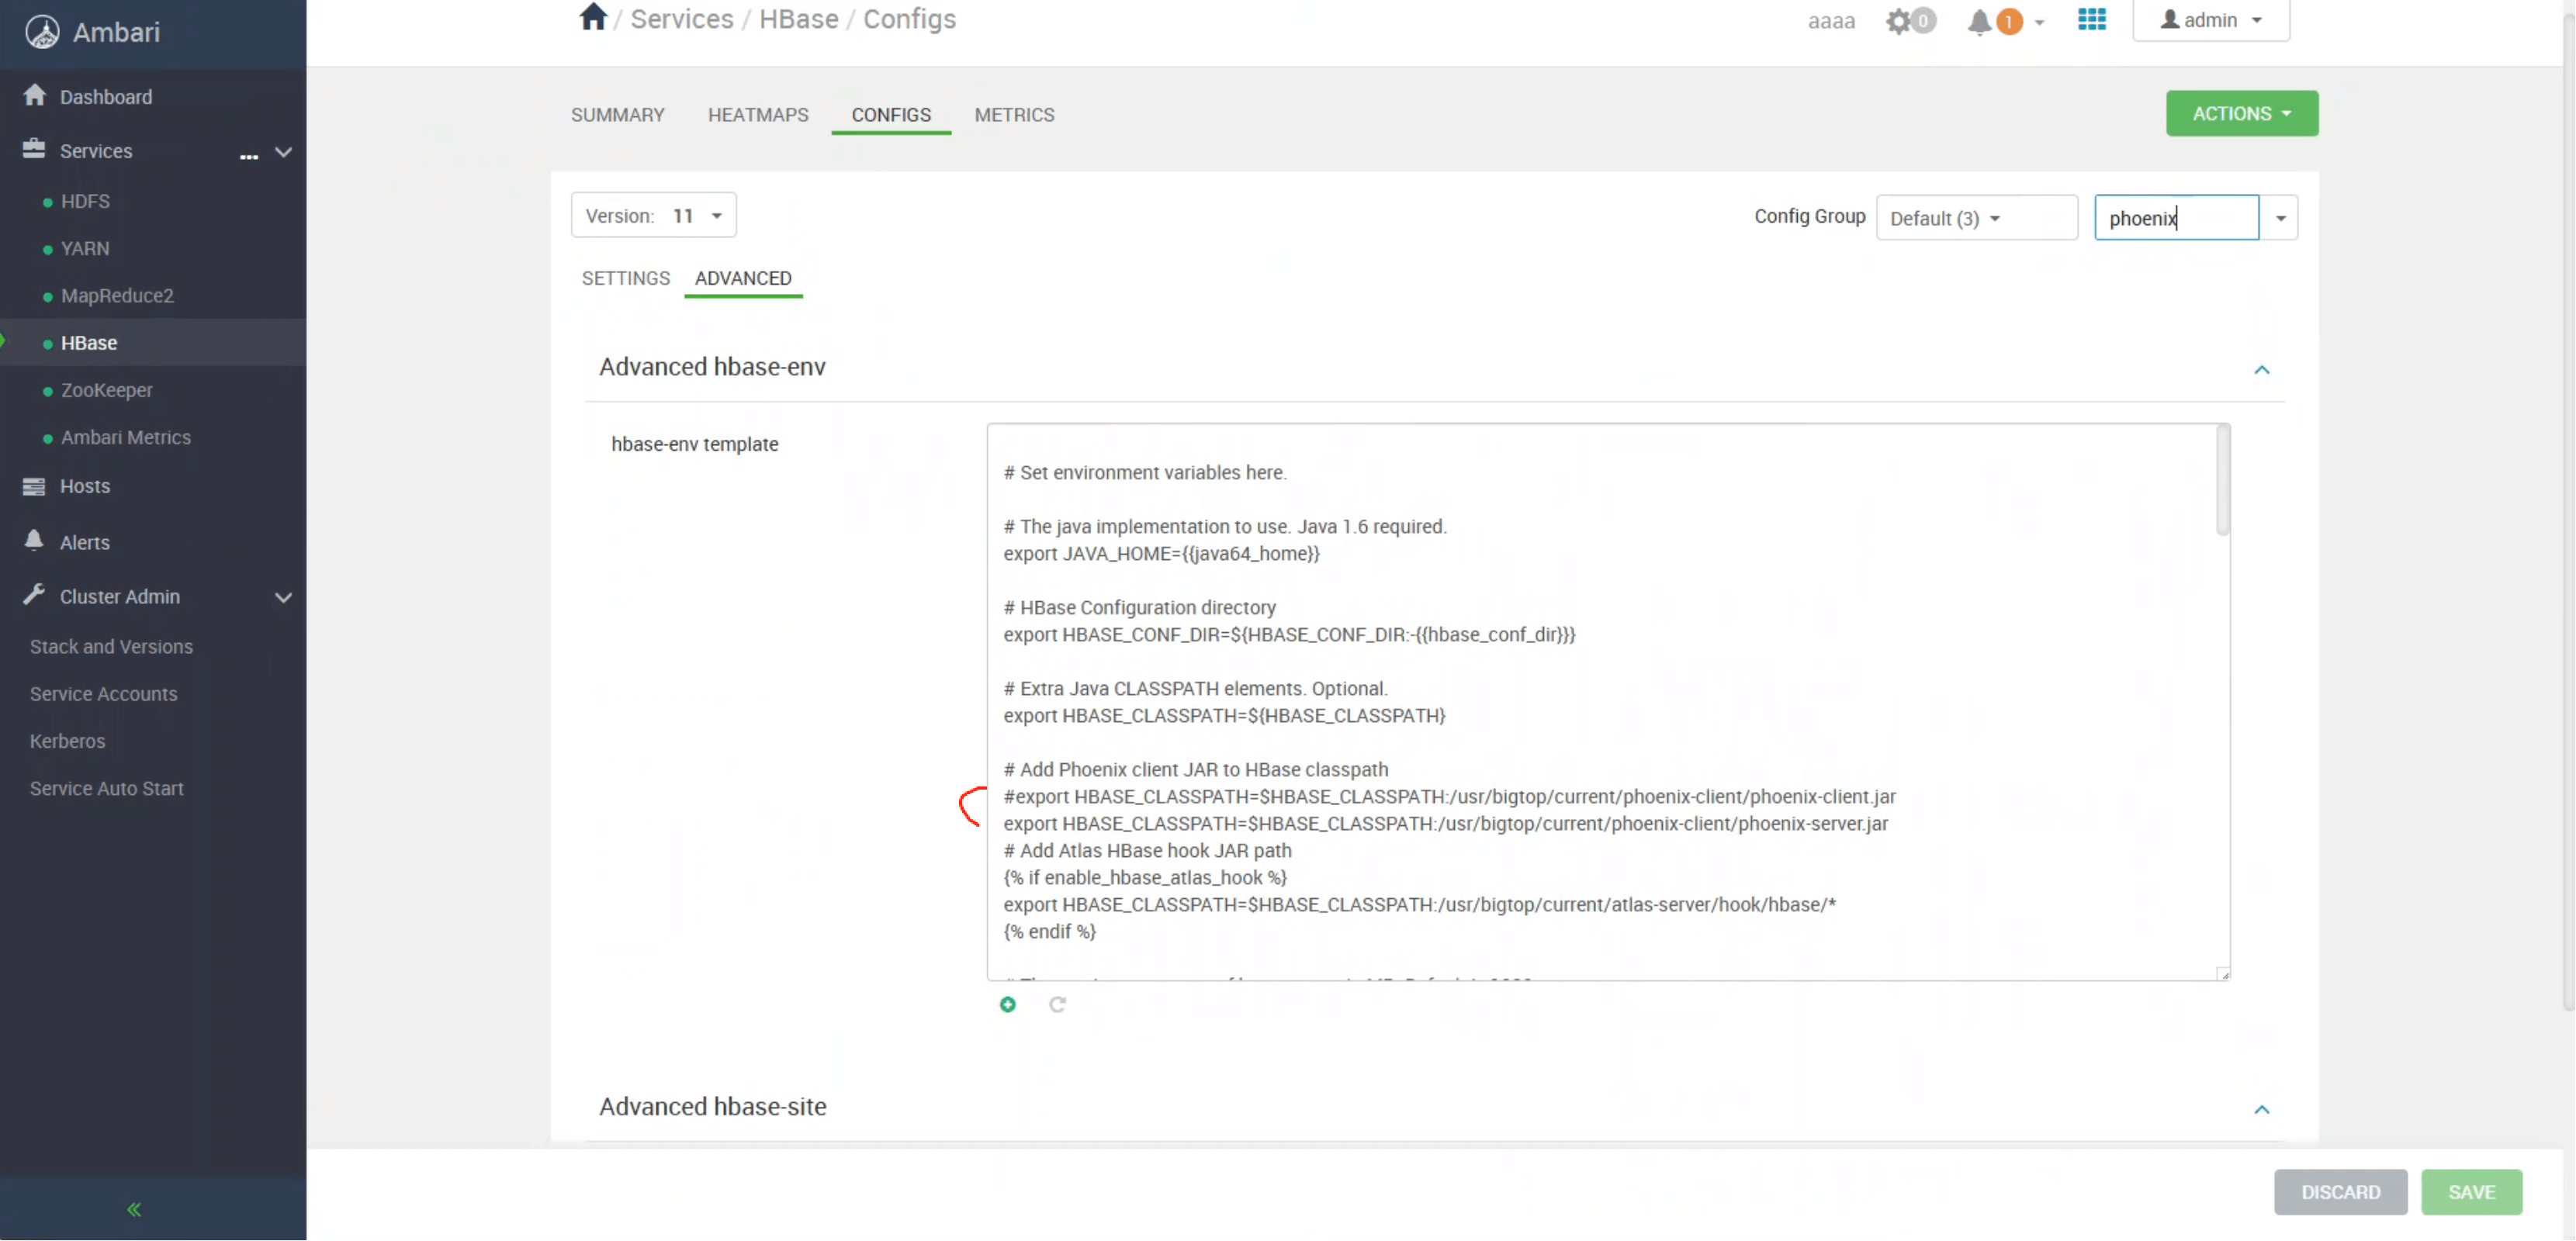Open background operations gear icon
Image resolution: width=2576 pixels, height=1241 pixels.
(x=1898, y=21)
